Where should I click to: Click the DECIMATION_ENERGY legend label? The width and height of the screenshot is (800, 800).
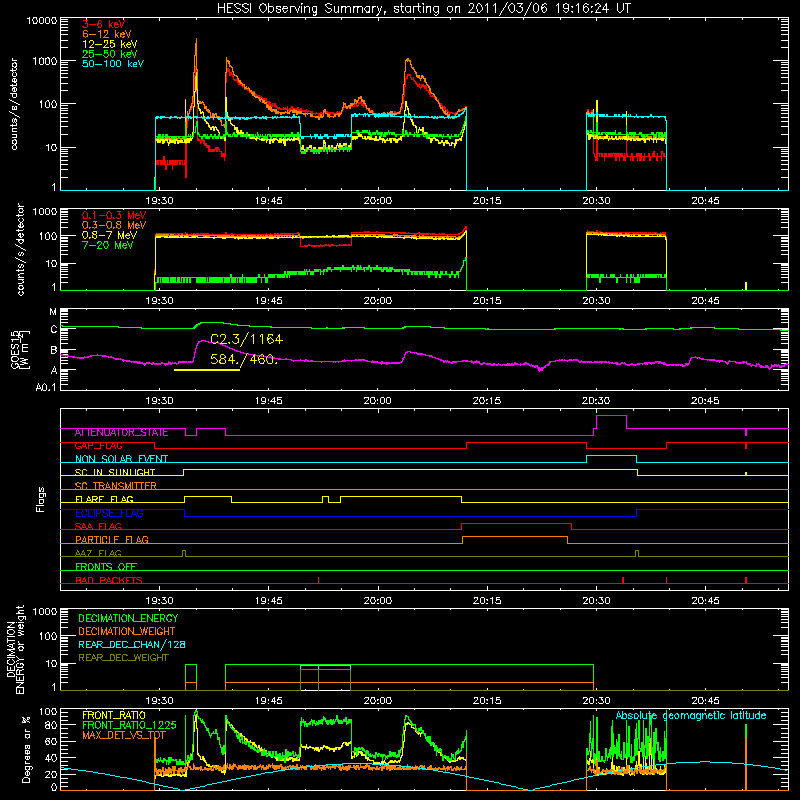click(x=128, y=618)
